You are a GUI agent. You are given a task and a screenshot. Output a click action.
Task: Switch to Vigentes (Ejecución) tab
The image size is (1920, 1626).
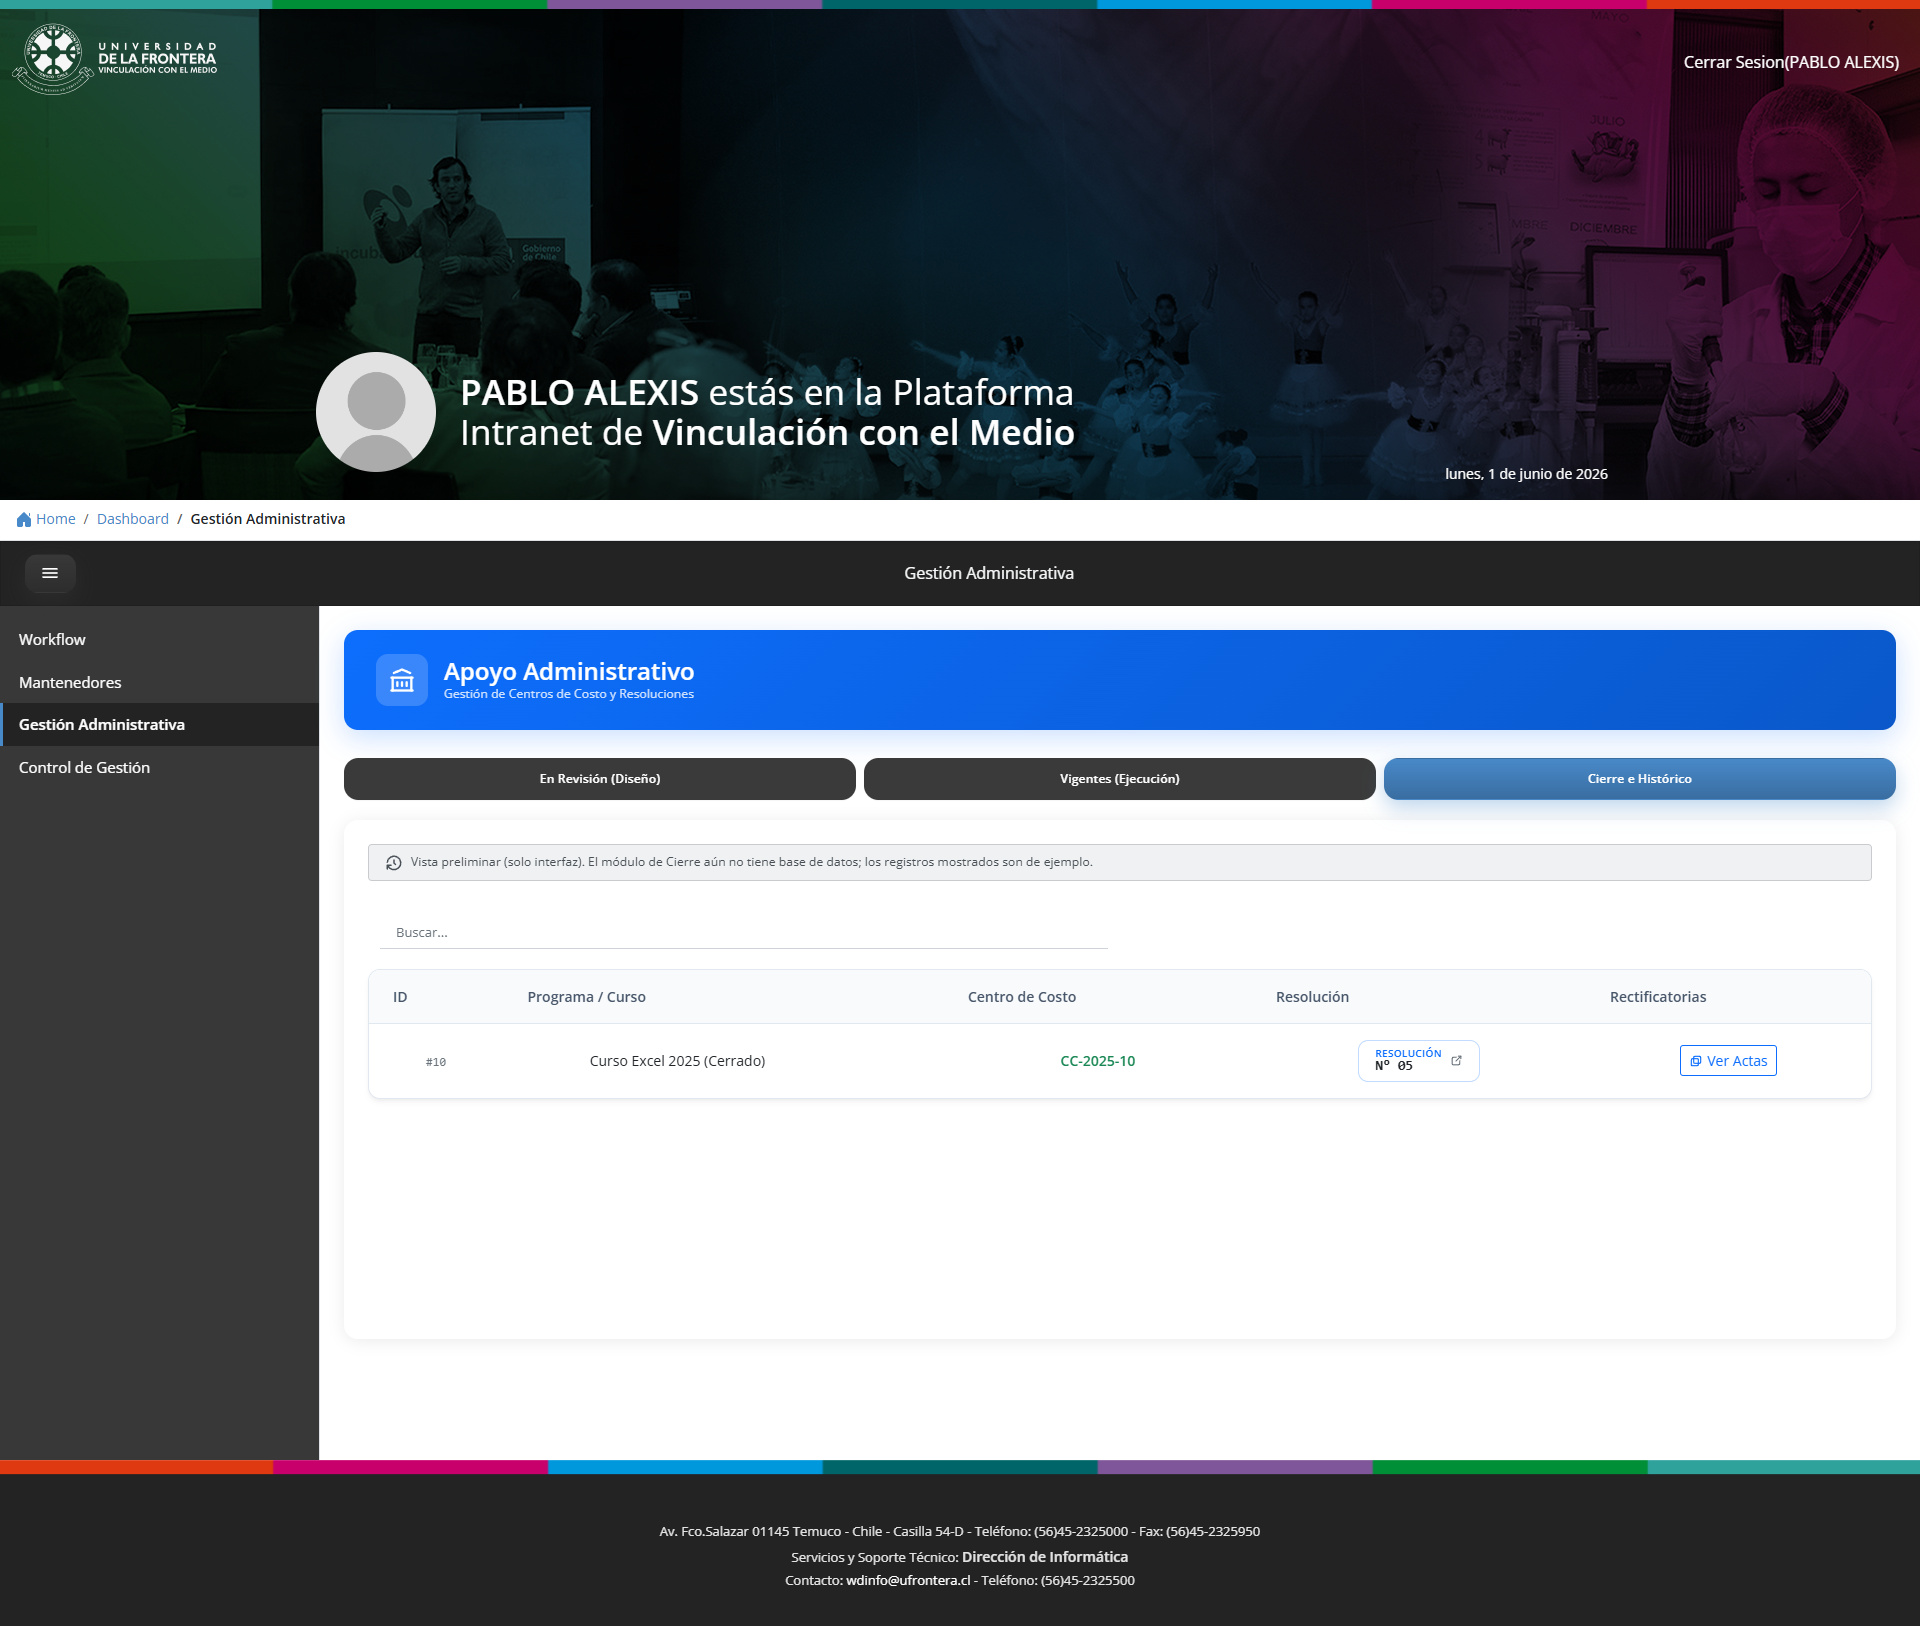[1120, 779]
